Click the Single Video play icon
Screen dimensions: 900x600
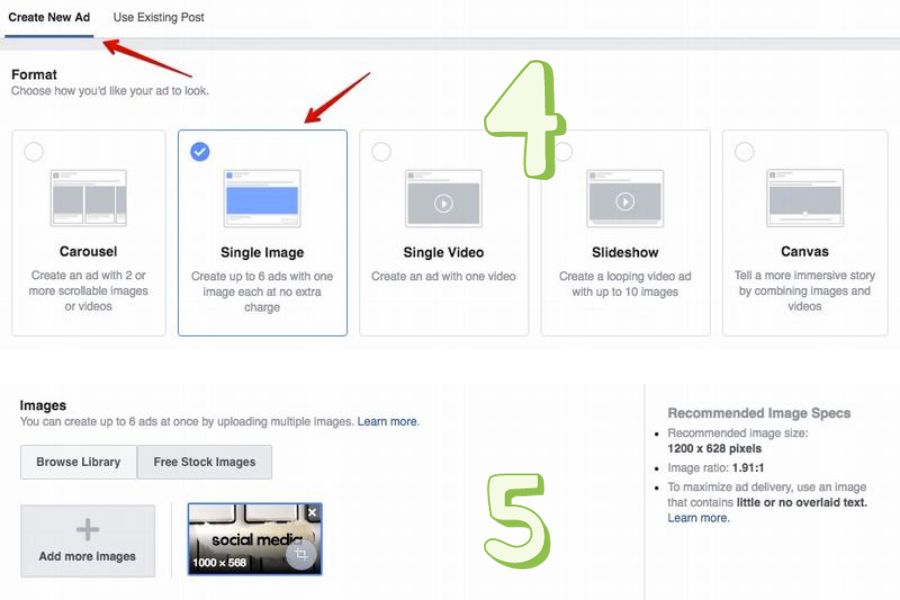(x=443, y=203)
